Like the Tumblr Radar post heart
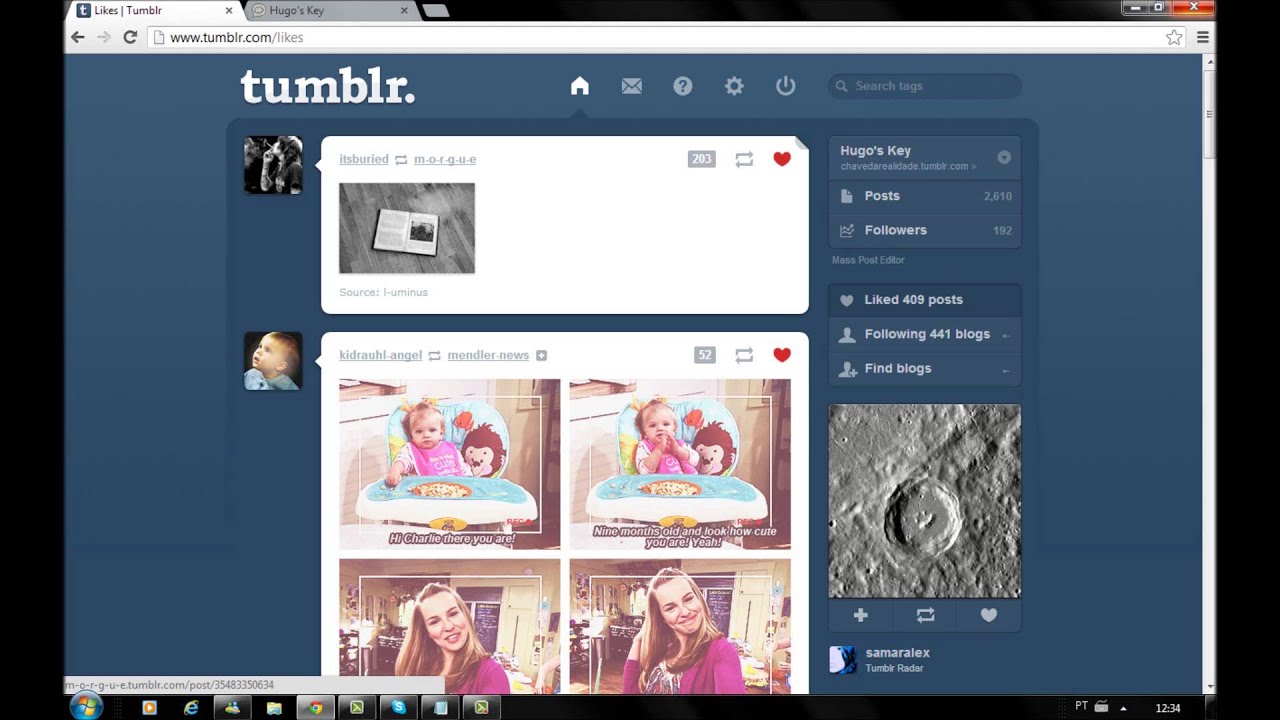 tap(989, 615)
